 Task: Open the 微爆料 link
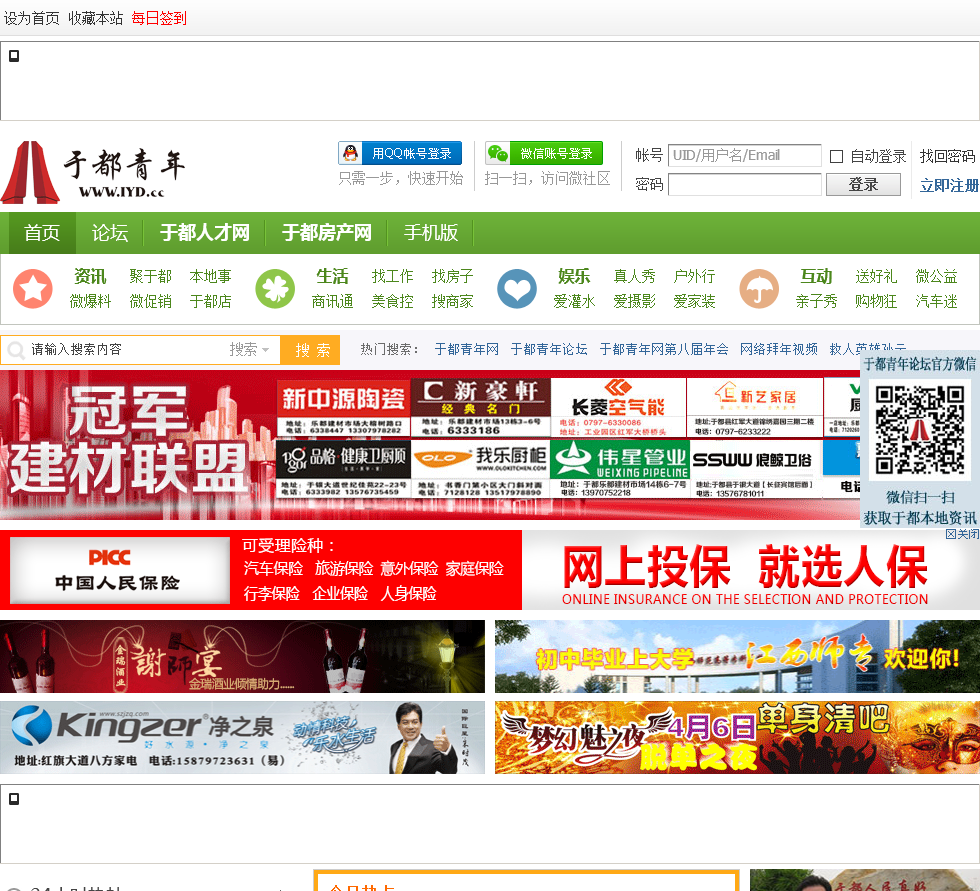(91, 301)
